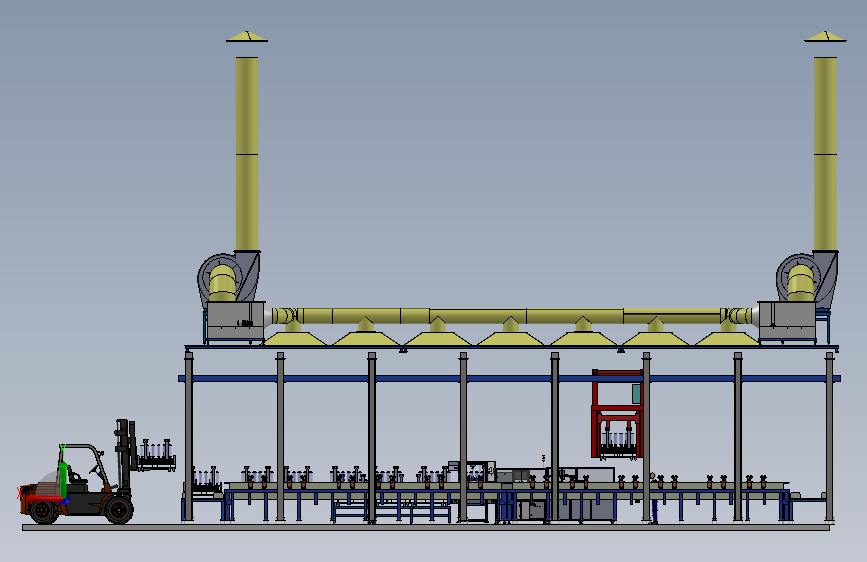This screenshot has height=562, width=867.
Task: Pick the gray fan base box on right
Action: (x=787, y=321)
